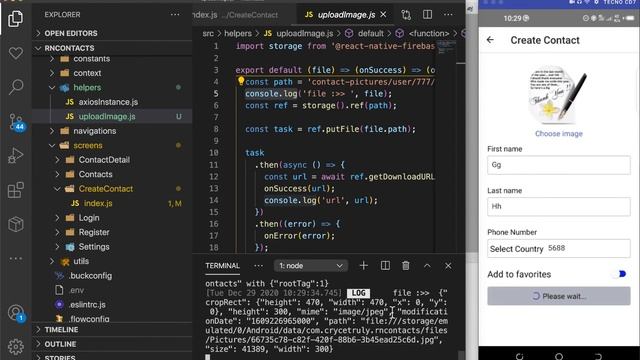This screenshot has width=640, height=360.
Task: Select the TERMINAL panel tab
Action: [x=222, y=266]
